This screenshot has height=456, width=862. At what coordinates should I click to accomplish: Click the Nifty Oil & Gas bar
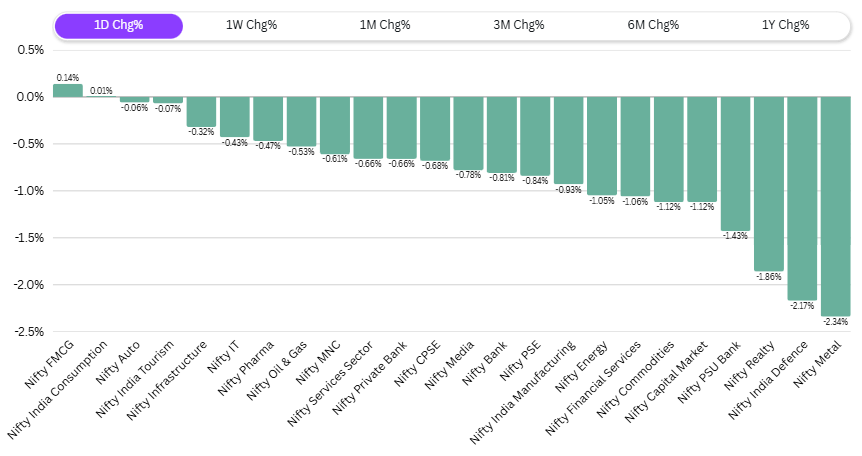[301, 121]
